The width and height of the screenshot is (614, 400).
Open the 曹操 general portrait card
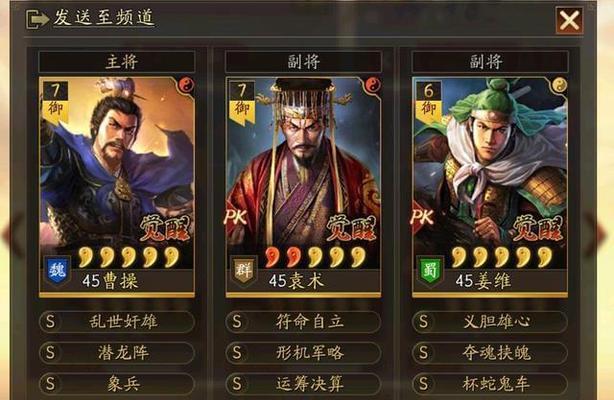coord(117,186)
